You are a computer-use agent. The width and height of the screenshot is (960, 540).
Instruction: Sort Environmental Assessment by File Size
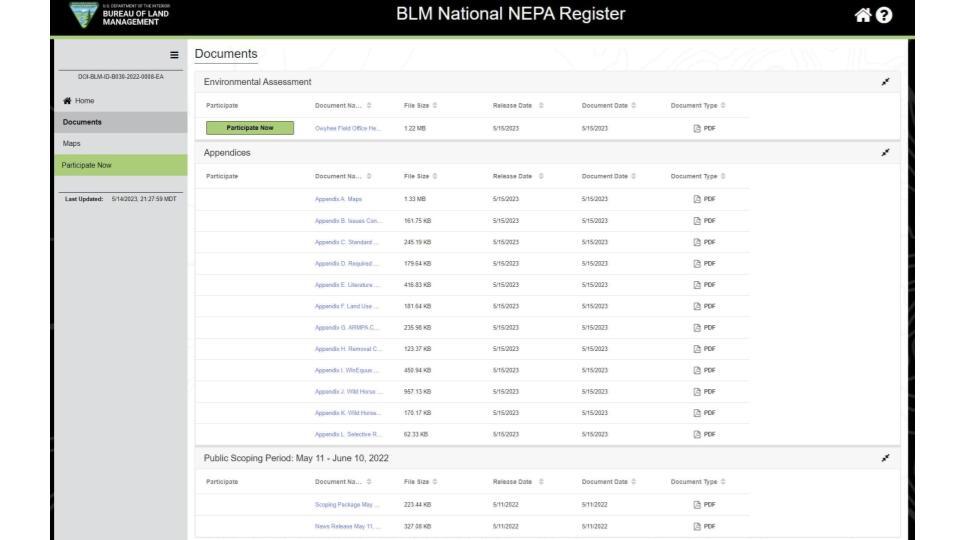click(435, 105)
